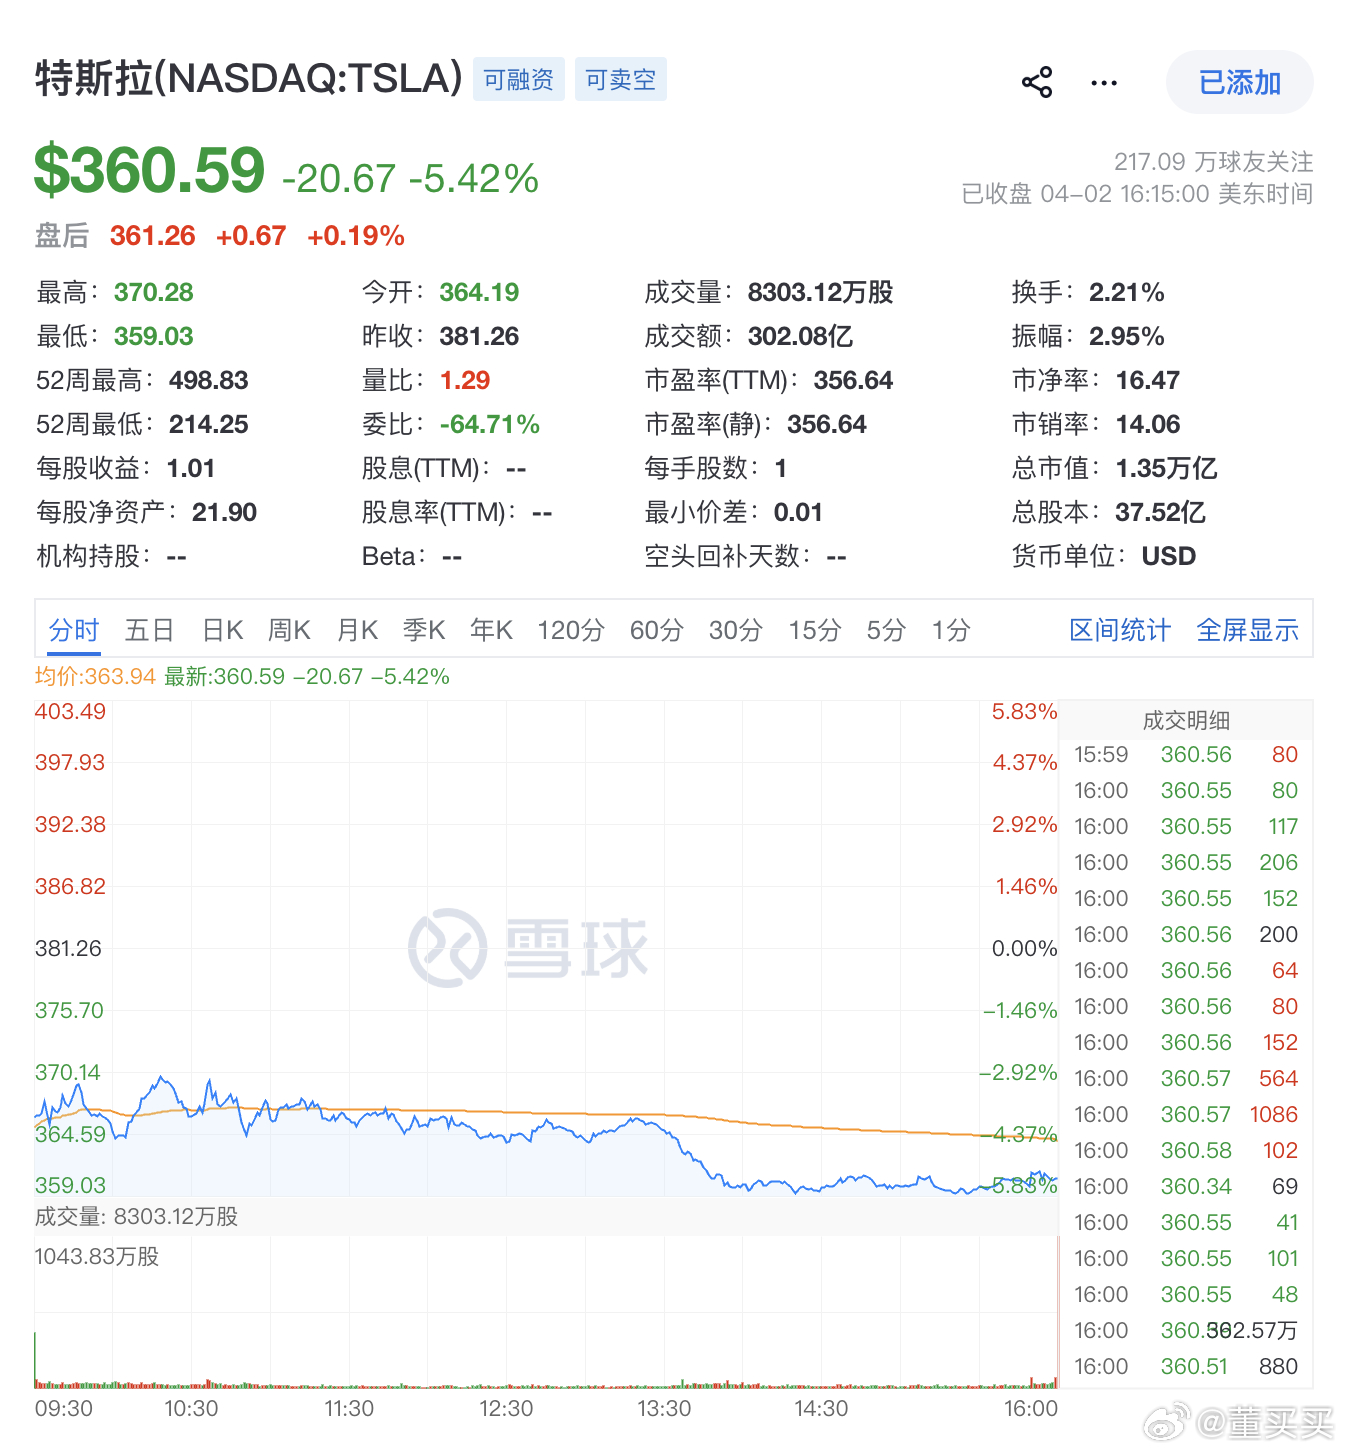
Task: Switch to the 5分 chart tab
Action: tap(886, 630)
